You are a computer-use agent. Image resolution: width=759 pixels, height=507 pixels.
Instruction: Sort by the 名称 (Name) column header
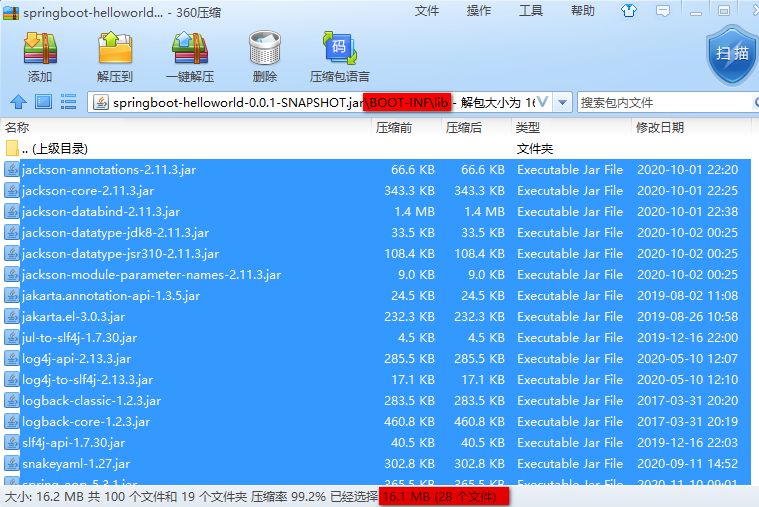pos(186,127)
